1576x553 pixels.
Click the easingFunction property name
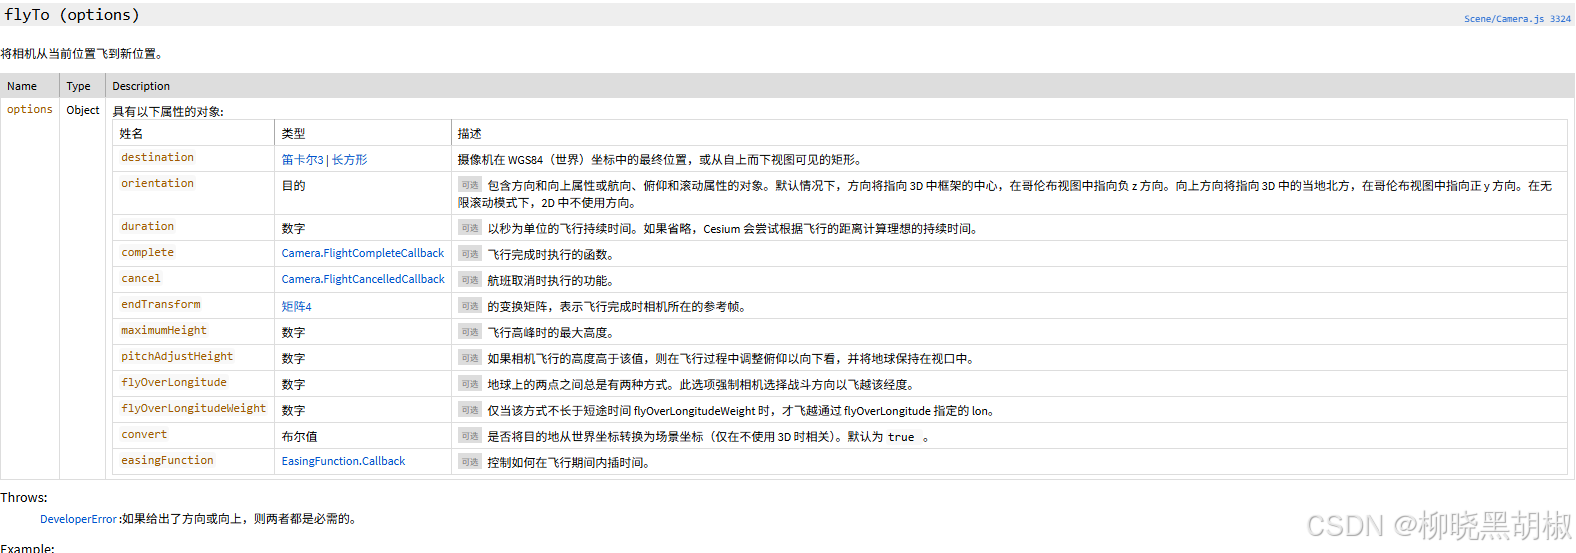[x=167, y=461]
